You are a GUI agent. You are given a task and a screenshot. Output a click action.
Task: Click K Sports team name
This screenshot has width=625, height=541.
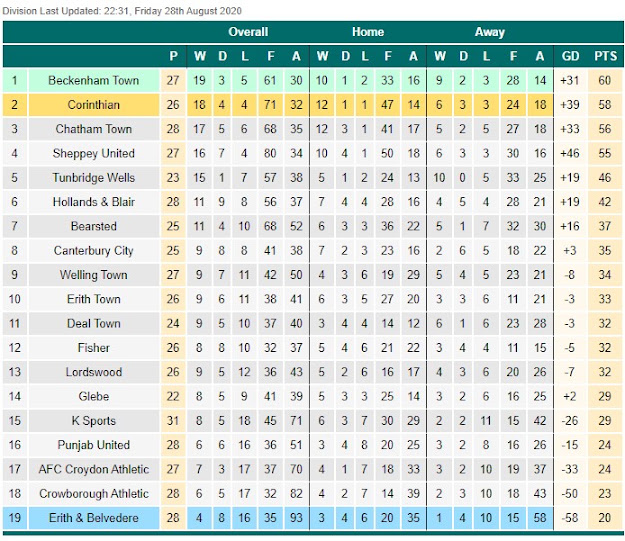pyautogui.click(x=94, y=421)
